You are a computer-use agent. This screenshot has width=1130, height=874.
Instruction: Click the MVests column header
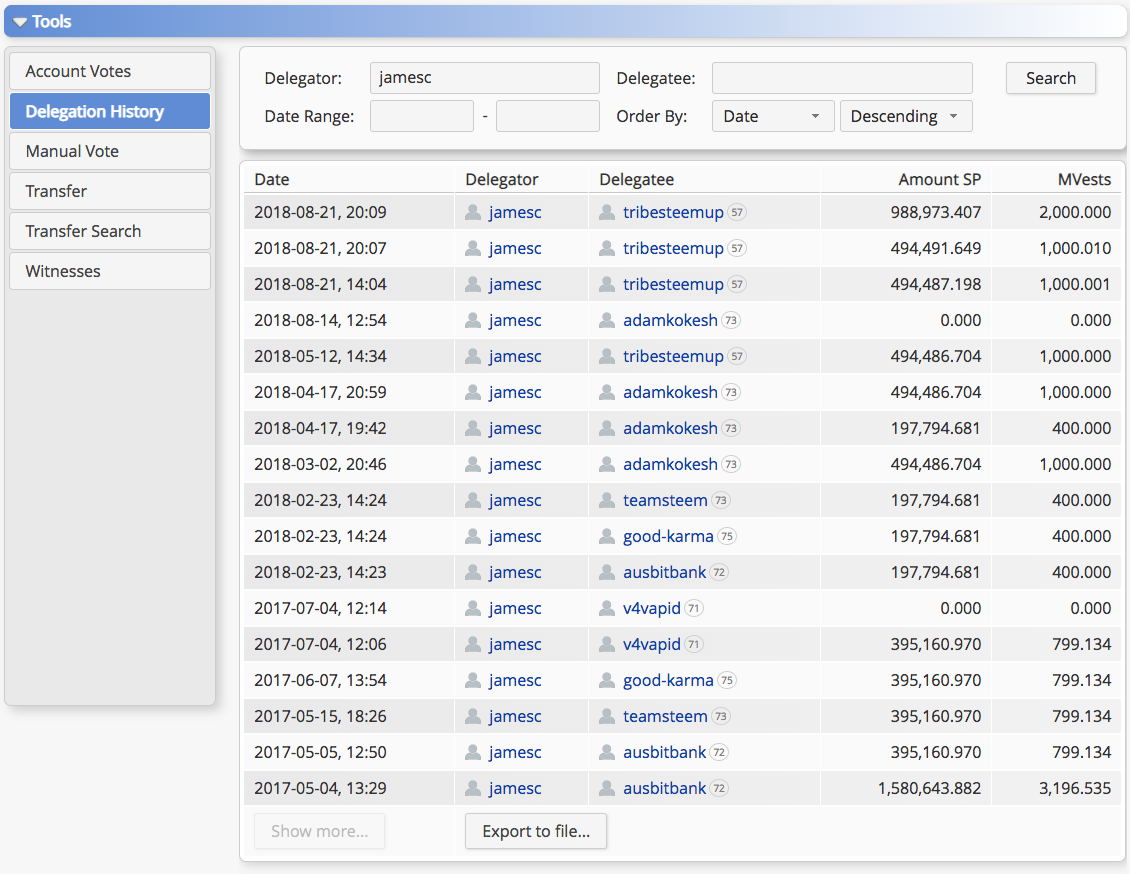(1084, 179)
